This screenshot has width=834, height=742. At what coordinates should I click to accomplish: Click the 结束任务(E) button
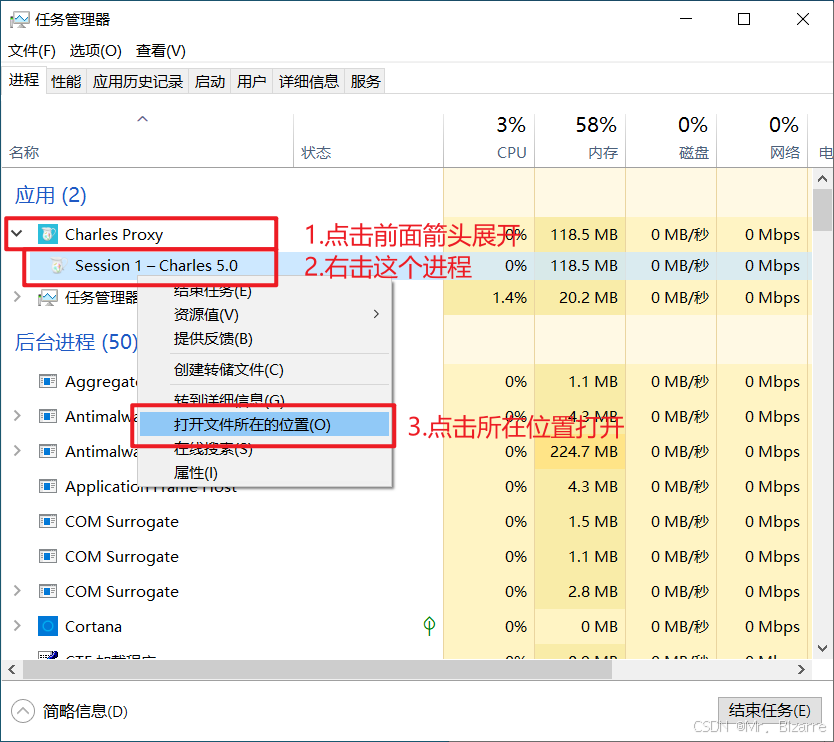(x=770, y=711)
